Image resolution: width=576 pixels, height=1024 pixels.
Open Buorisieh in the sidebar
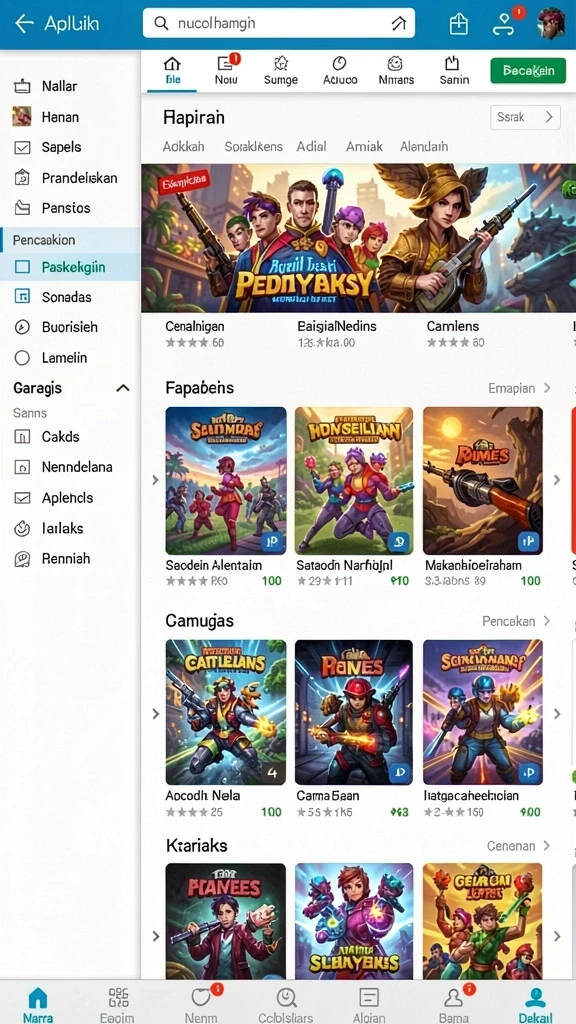point(70,327)
